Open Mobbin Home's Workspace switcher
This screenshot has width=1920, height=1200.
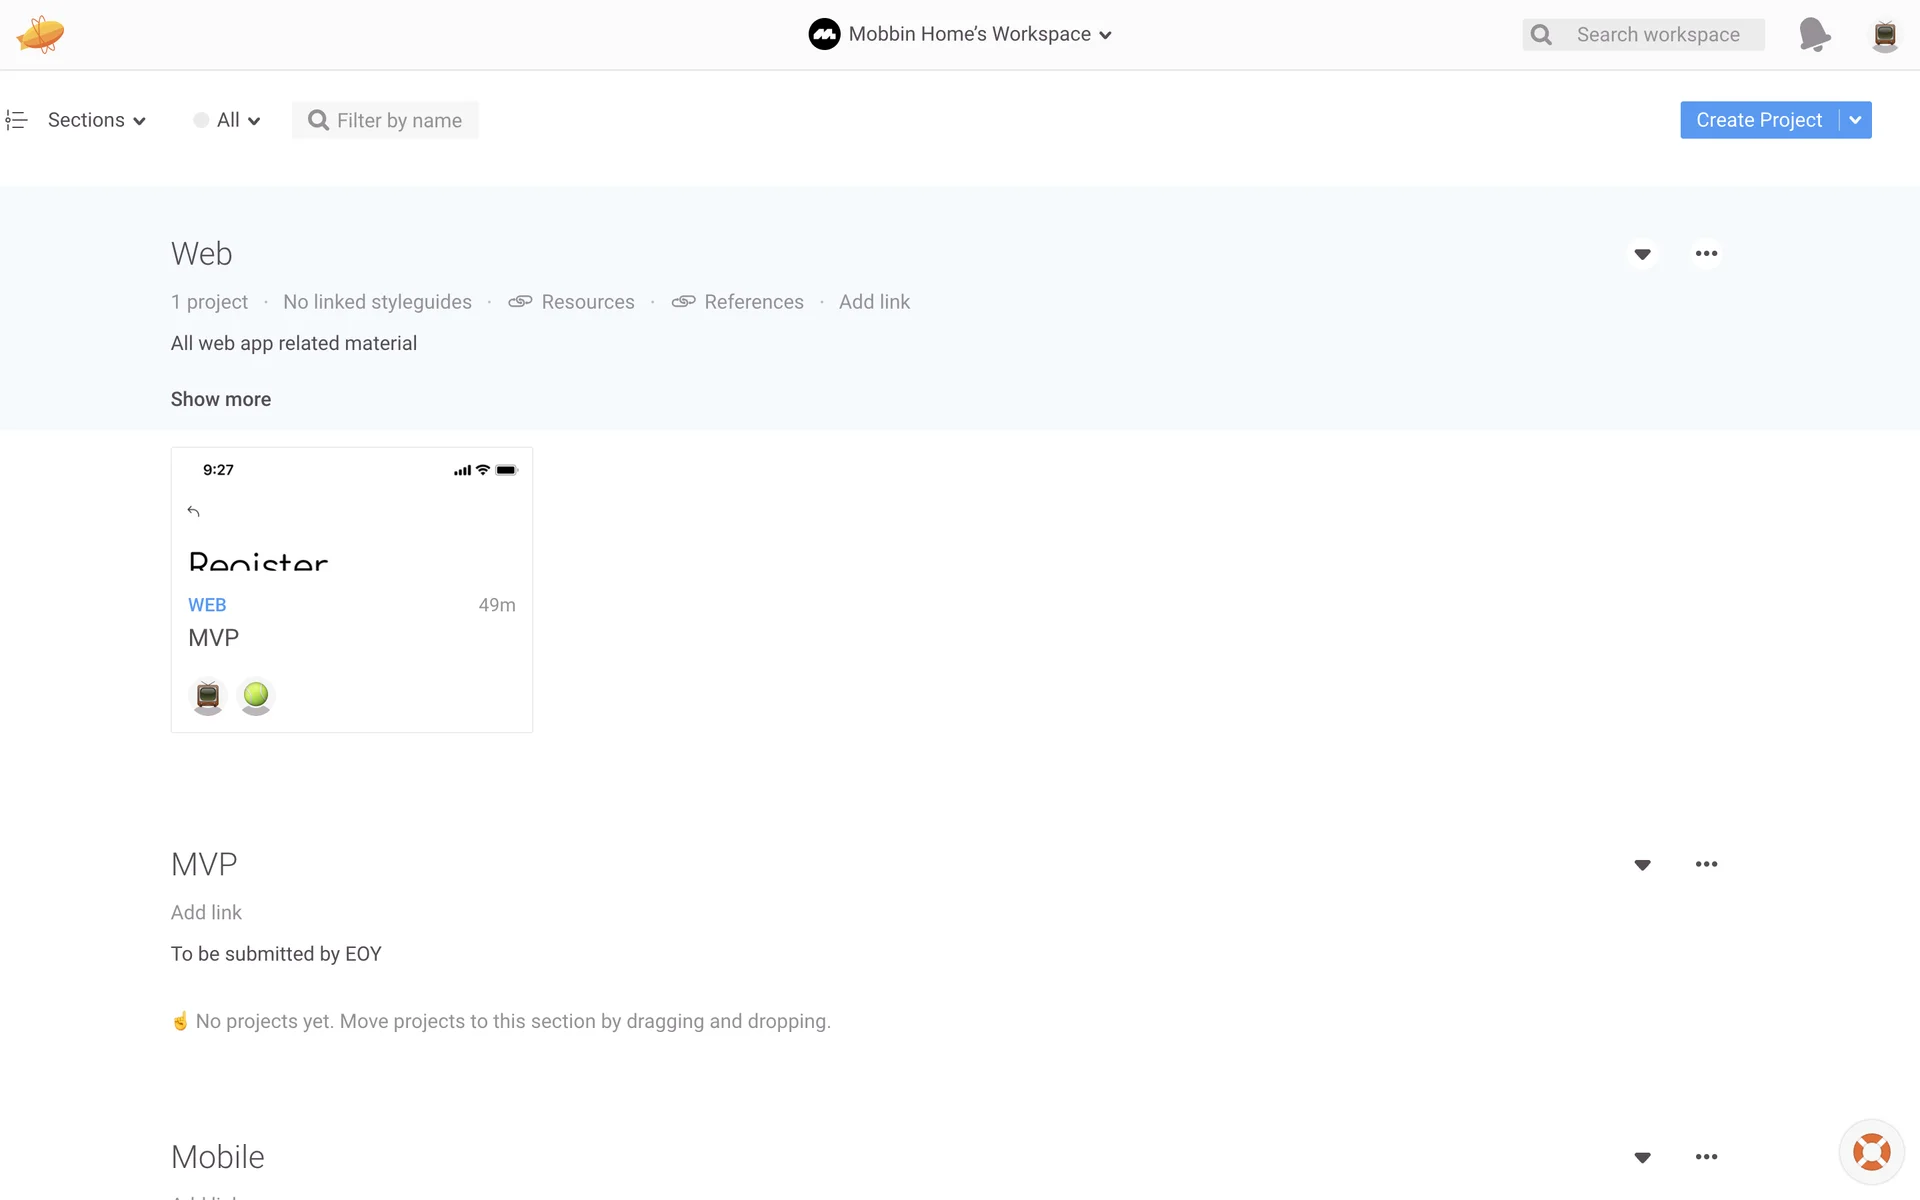point(960,34)
